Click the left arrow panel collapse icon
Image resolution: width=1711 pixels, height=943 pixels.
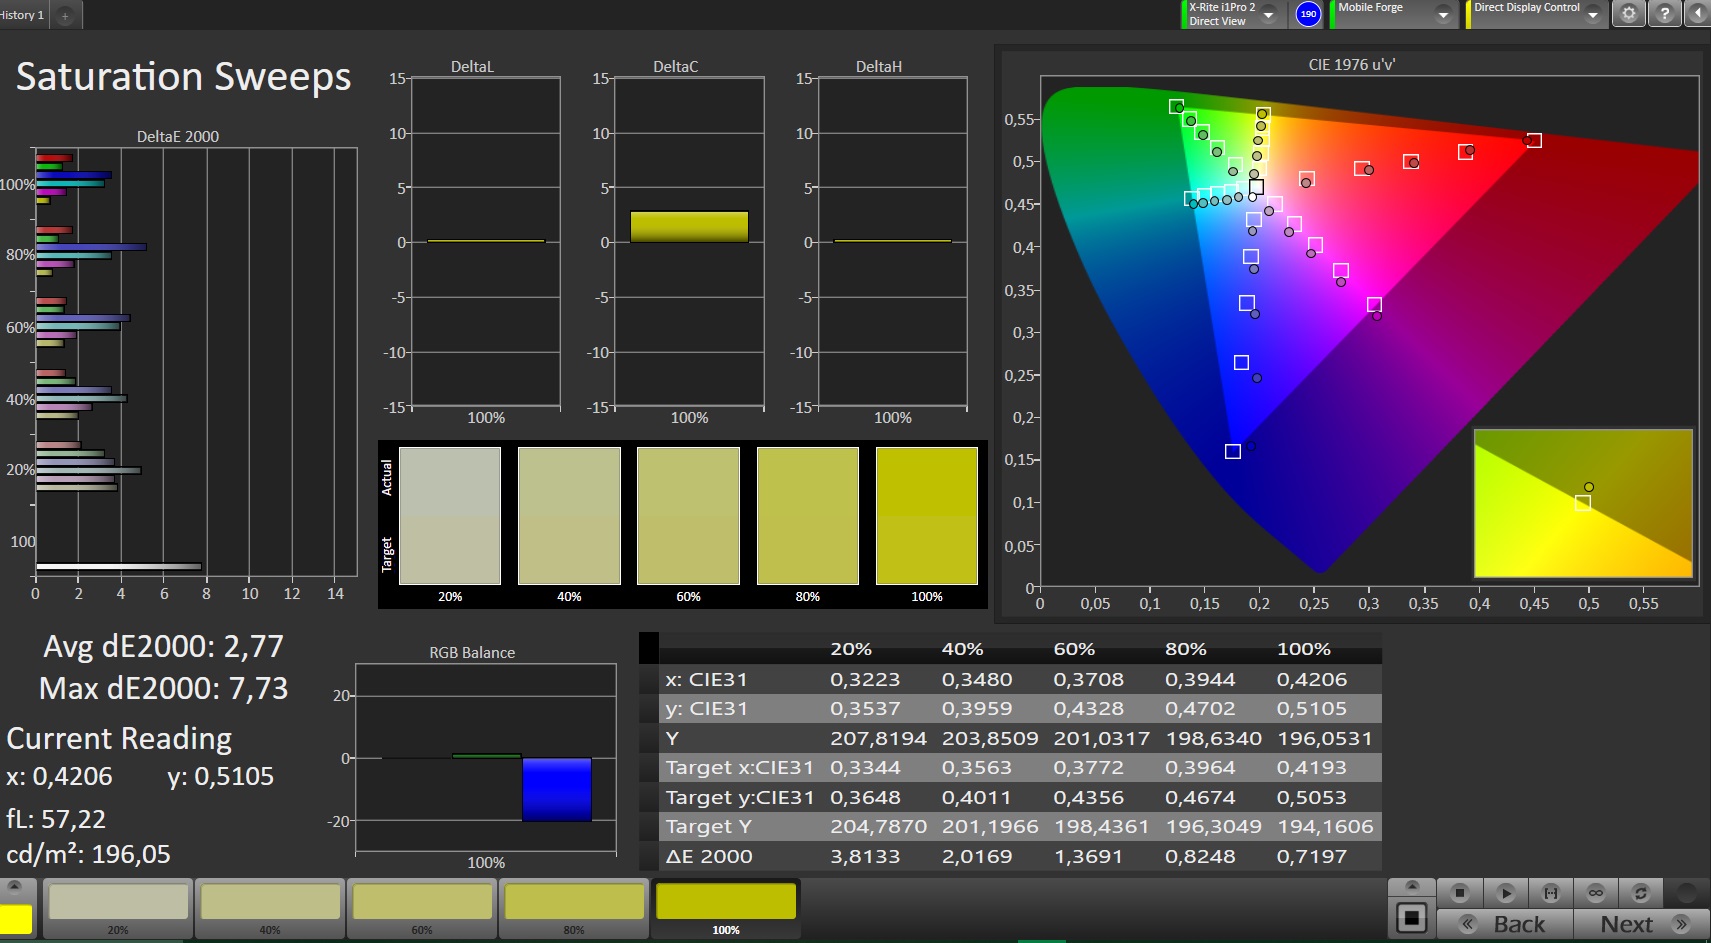(1698, 14)
